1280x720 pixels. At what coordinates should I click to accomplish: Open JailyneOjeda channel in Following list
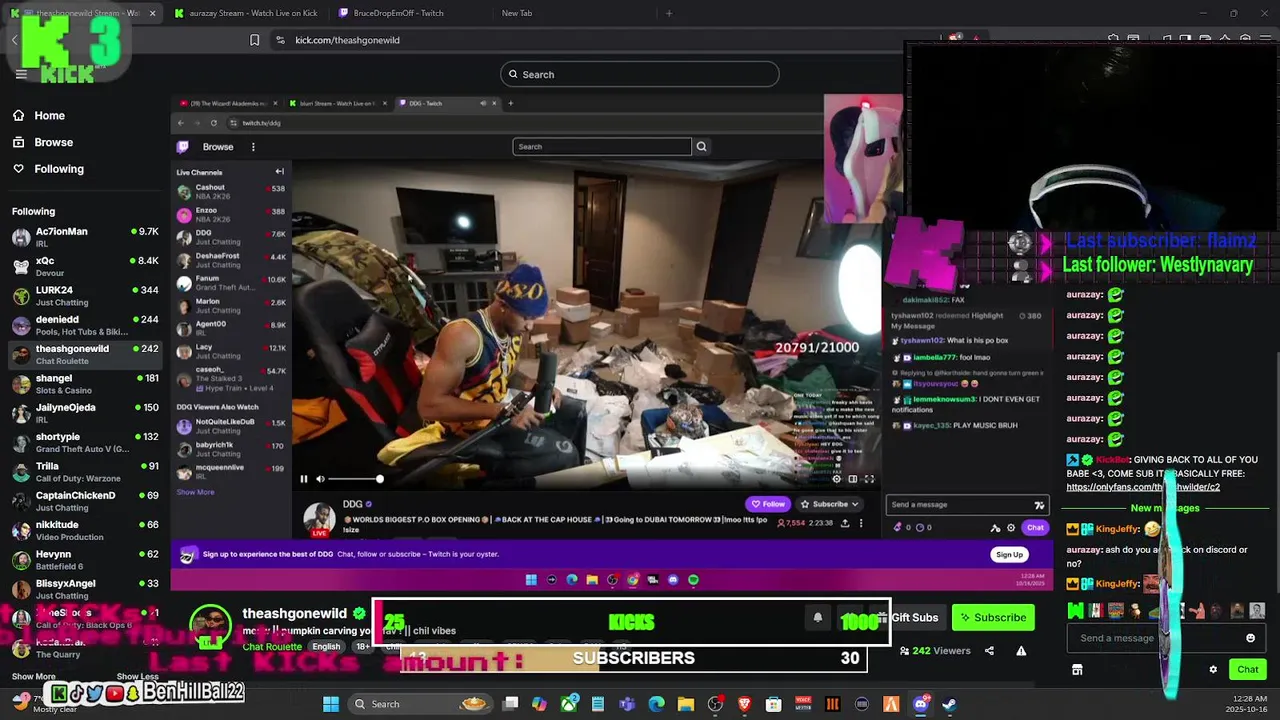[x=84, y=413]
